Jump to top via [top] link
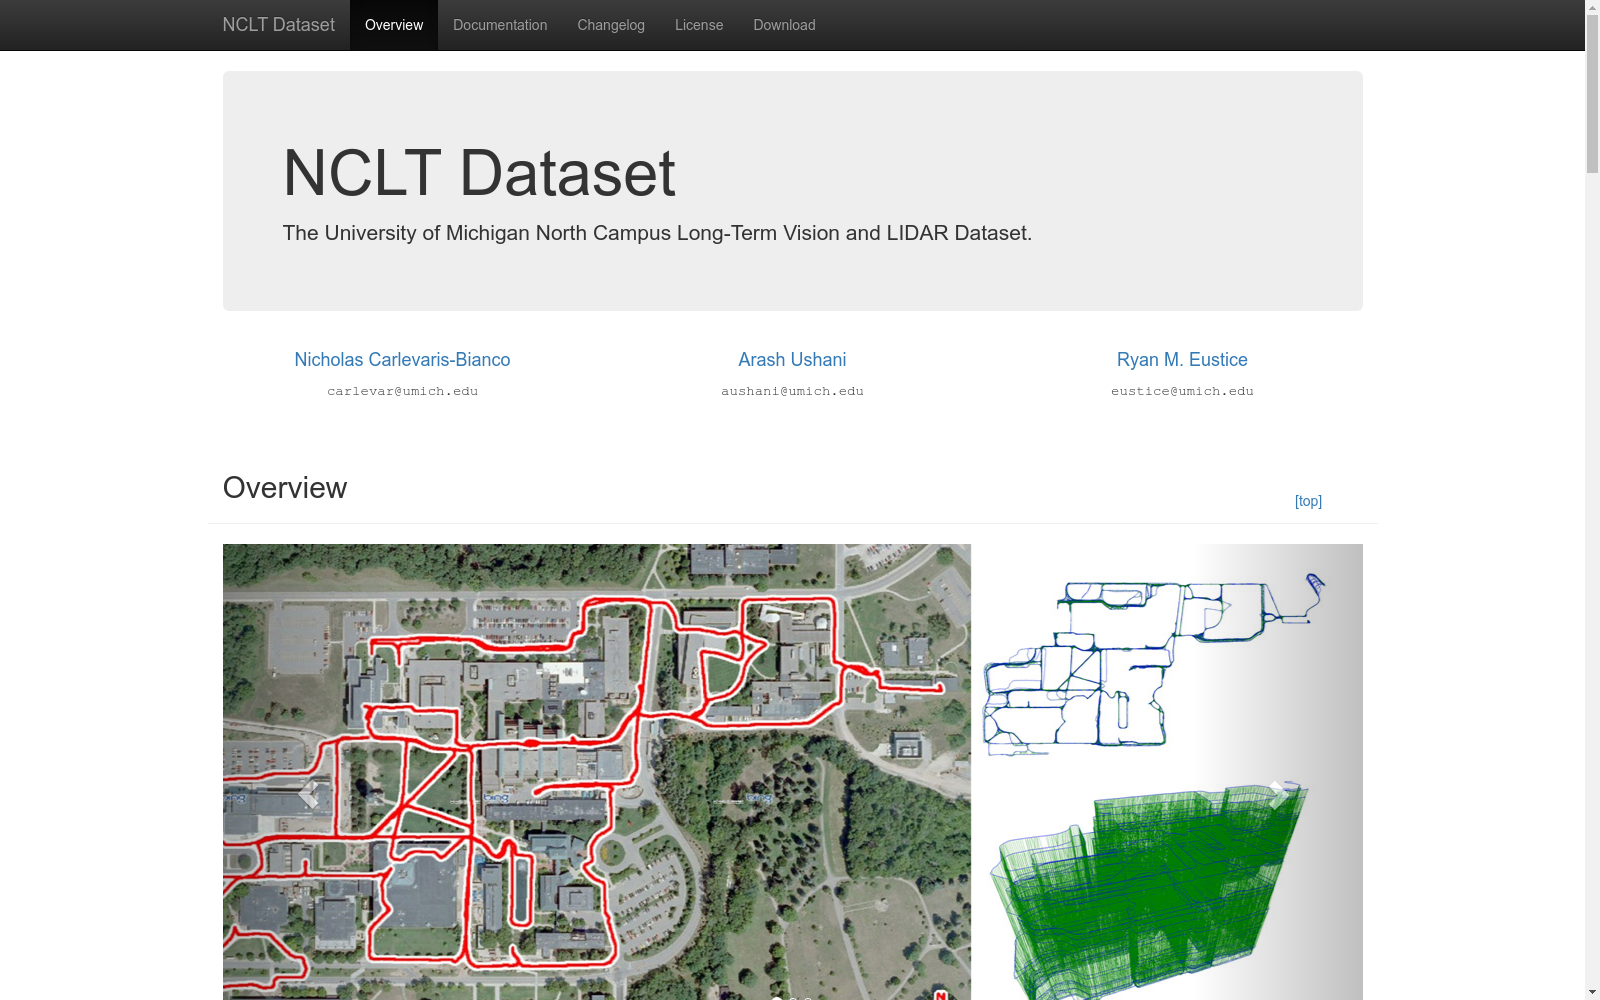This screenshot has width=1600, height=1000. 1308,501
